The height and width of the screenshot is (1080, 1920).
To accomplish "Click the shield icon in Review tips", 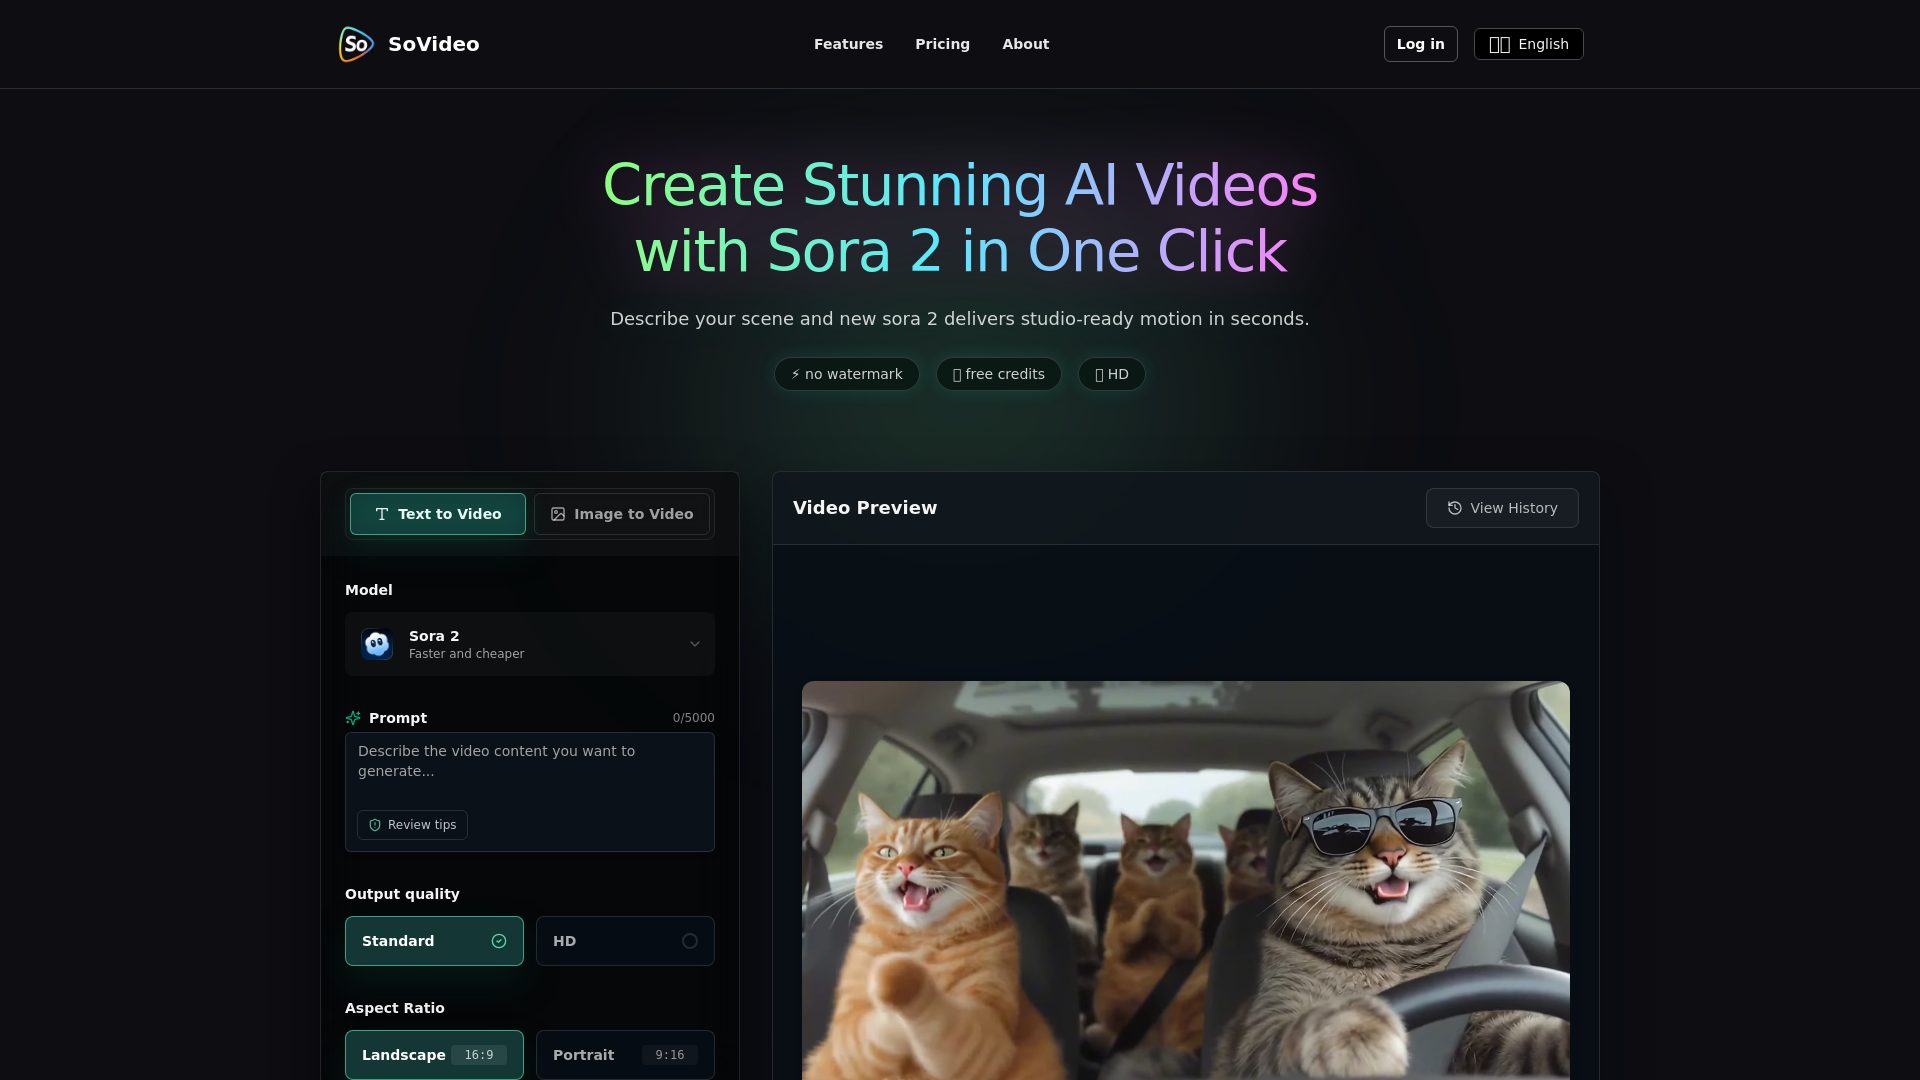I will (375, 825).
